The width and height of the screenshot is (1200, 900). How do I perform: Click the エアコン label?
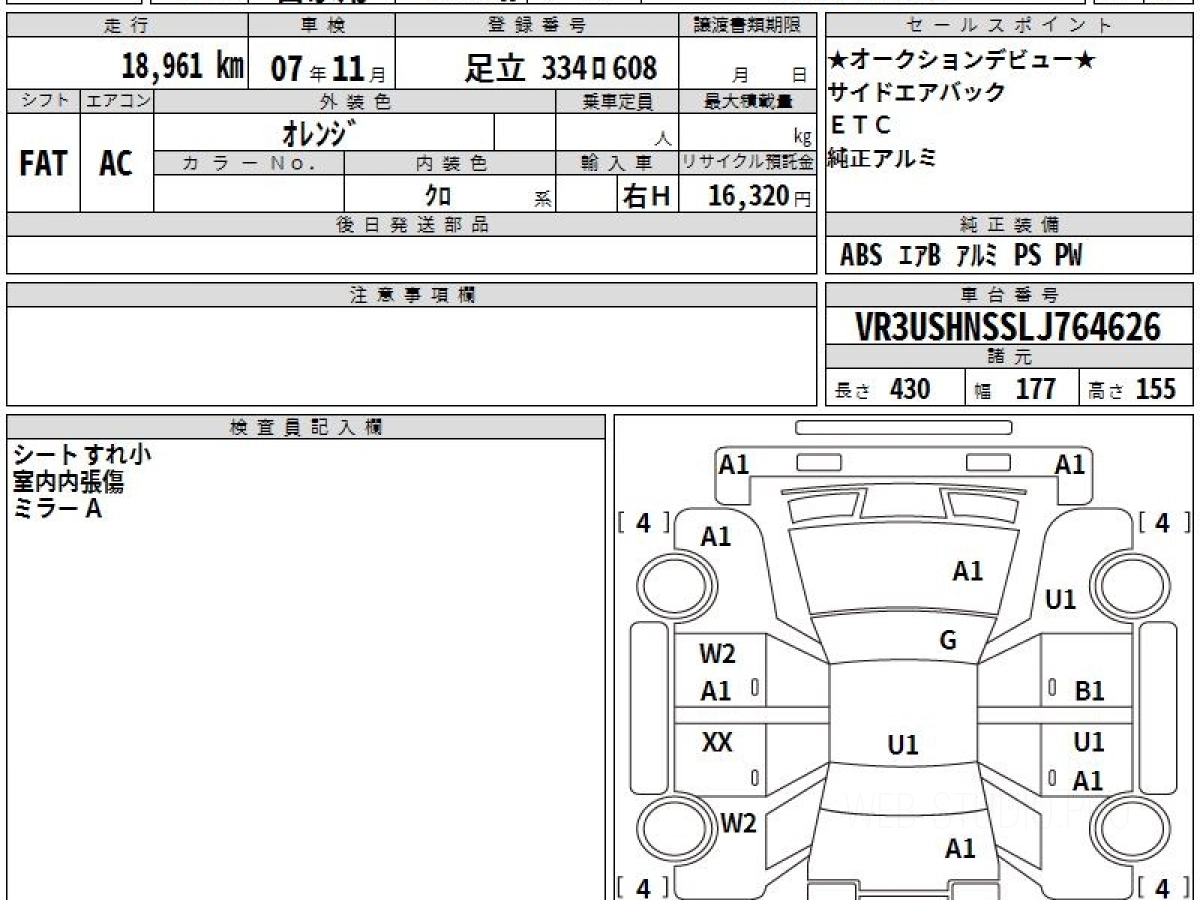(117, 101)
